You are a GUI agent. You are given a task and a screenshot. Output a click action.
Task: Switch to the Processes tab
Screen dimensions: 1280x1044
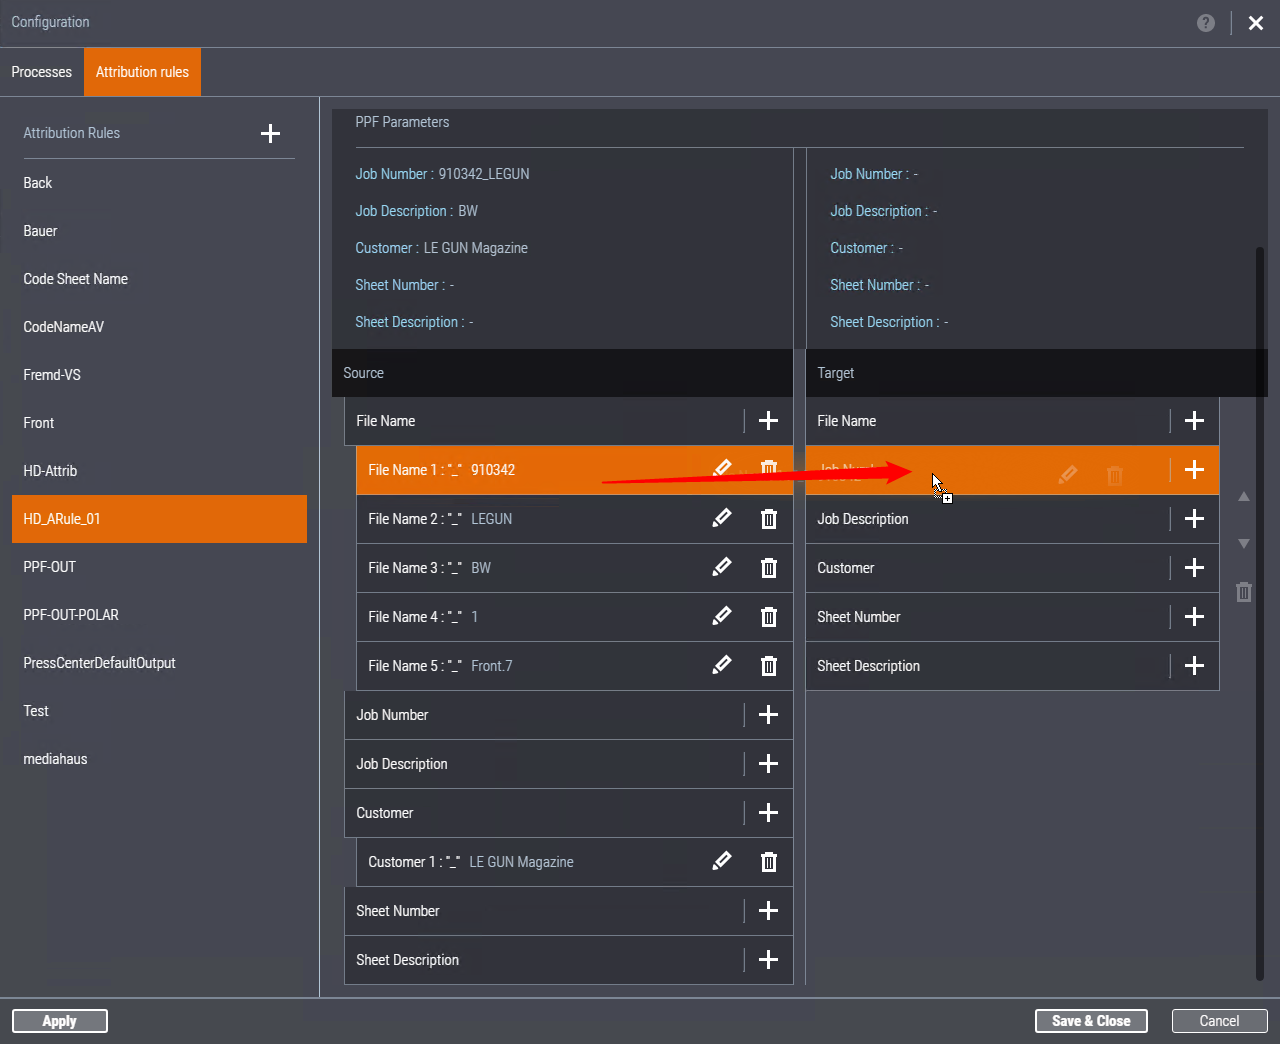tap(42, 72)
